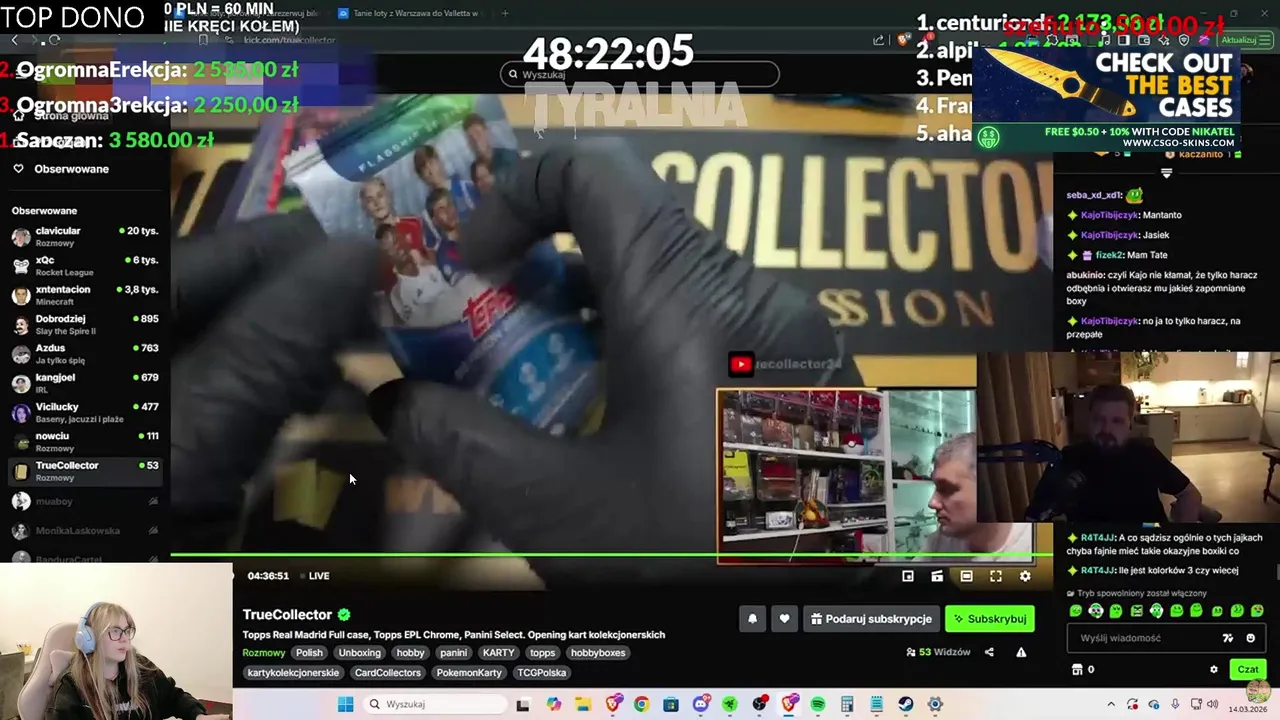Select the TCGPolska tag
Image resolution: width=1280 pixels, height=720 pixels.
coord(541,673)
